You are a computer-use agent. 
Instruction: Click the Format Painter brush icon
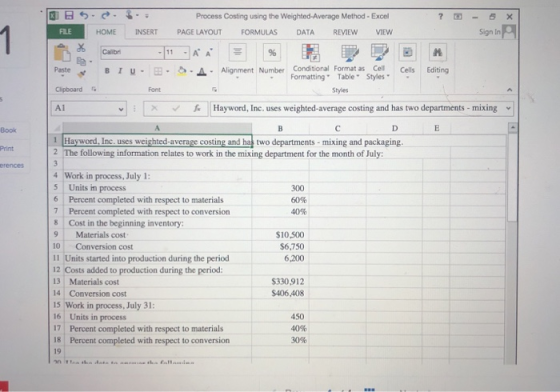tap(81, 74)
